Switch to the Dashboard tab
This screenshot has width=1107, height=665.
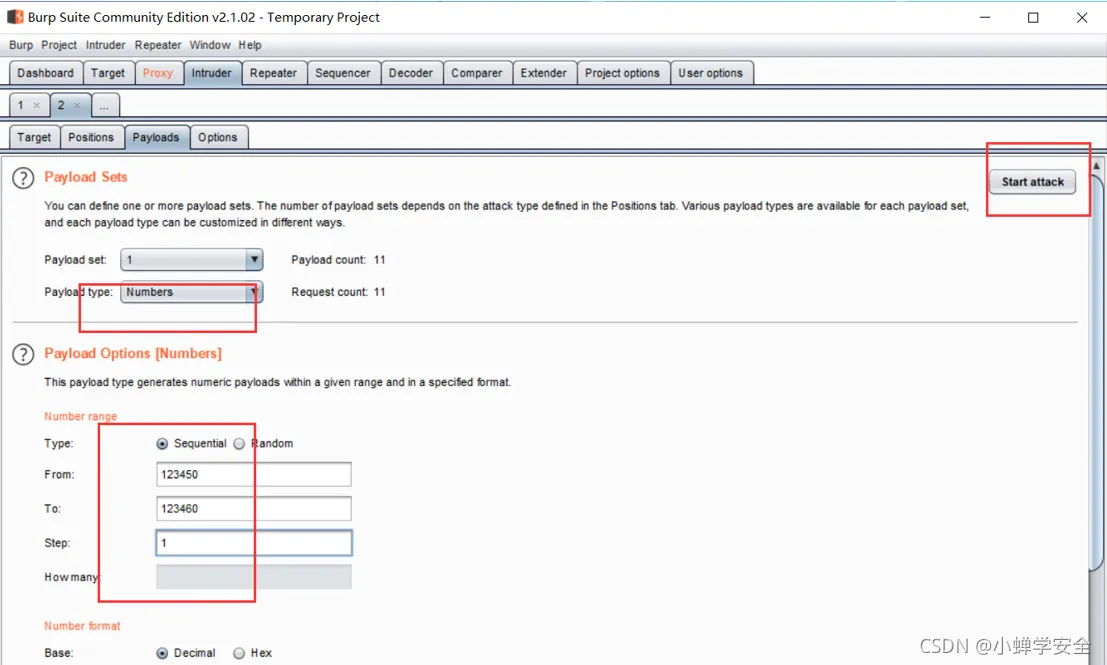45,73
